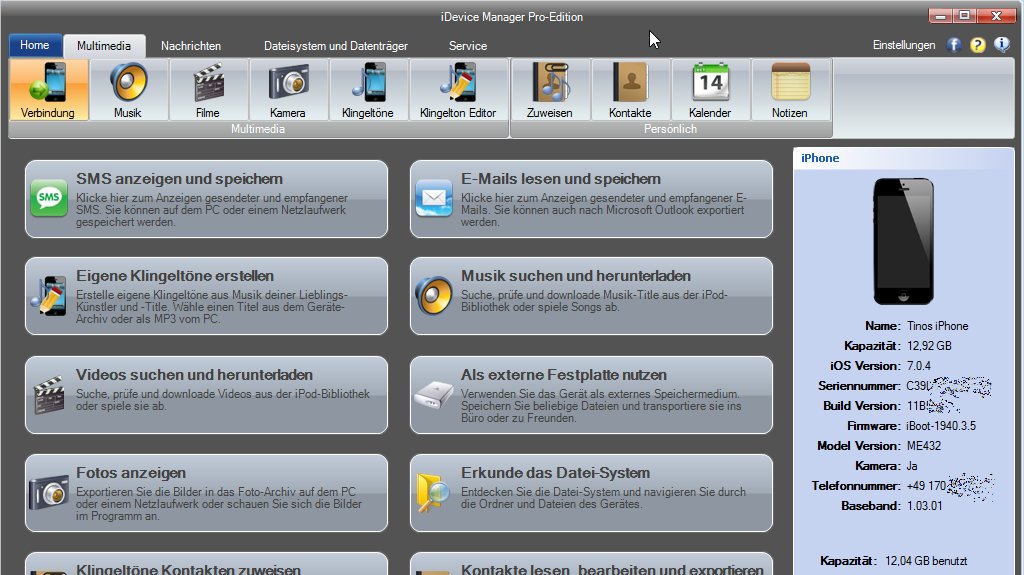Viewport: 1024px width, 575px height.
Task: Launch the Klingelton Editor
Action: pyautogui.click(x=458, y=90)
